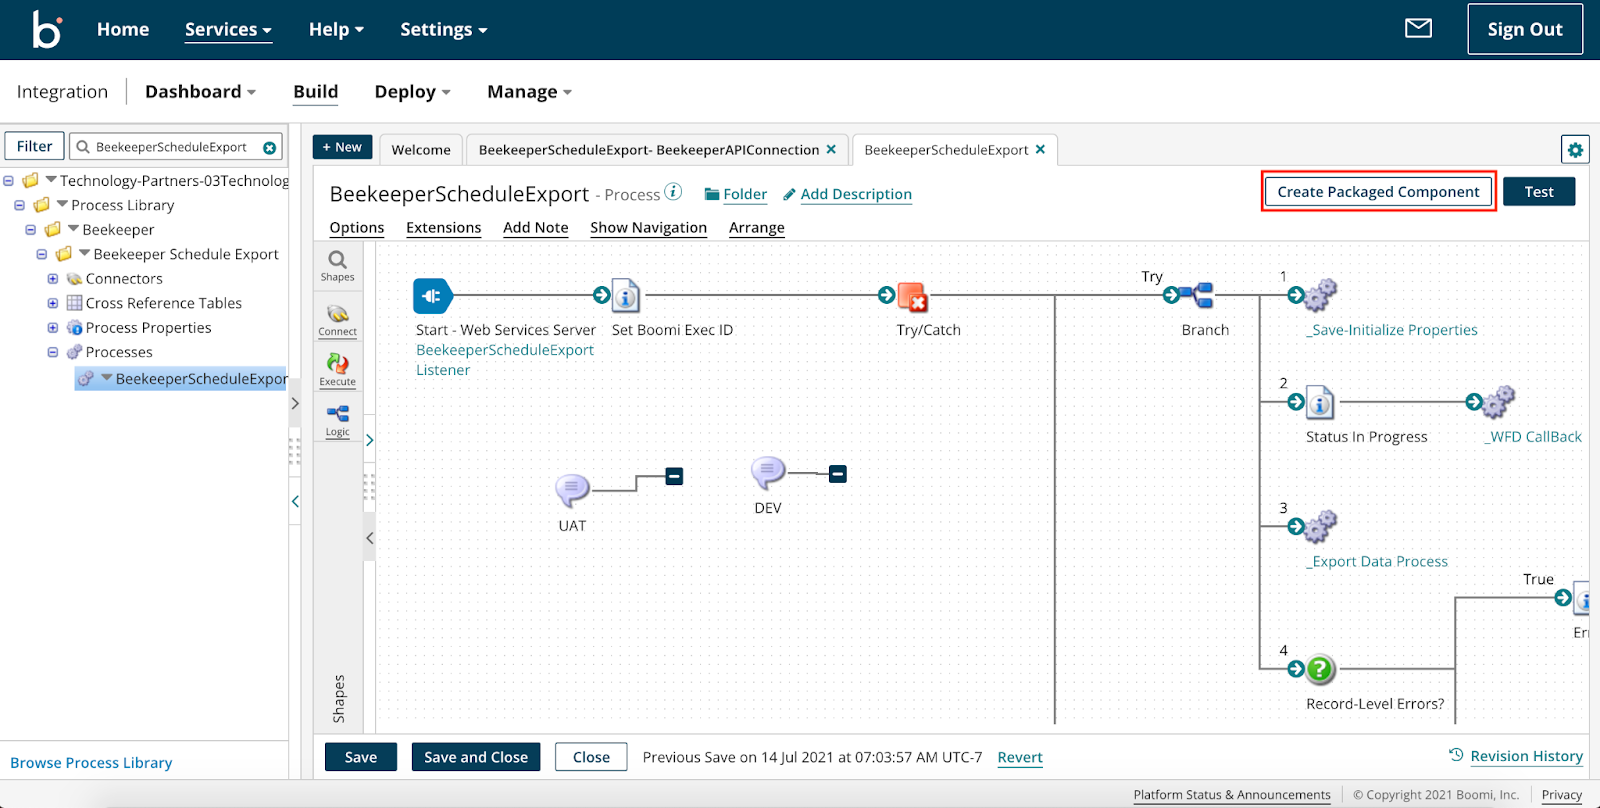The width and height of the screenshot is (1600, 808).
Task: Click the _WFD CallBack process shape
Action: tap(1498, 402)
